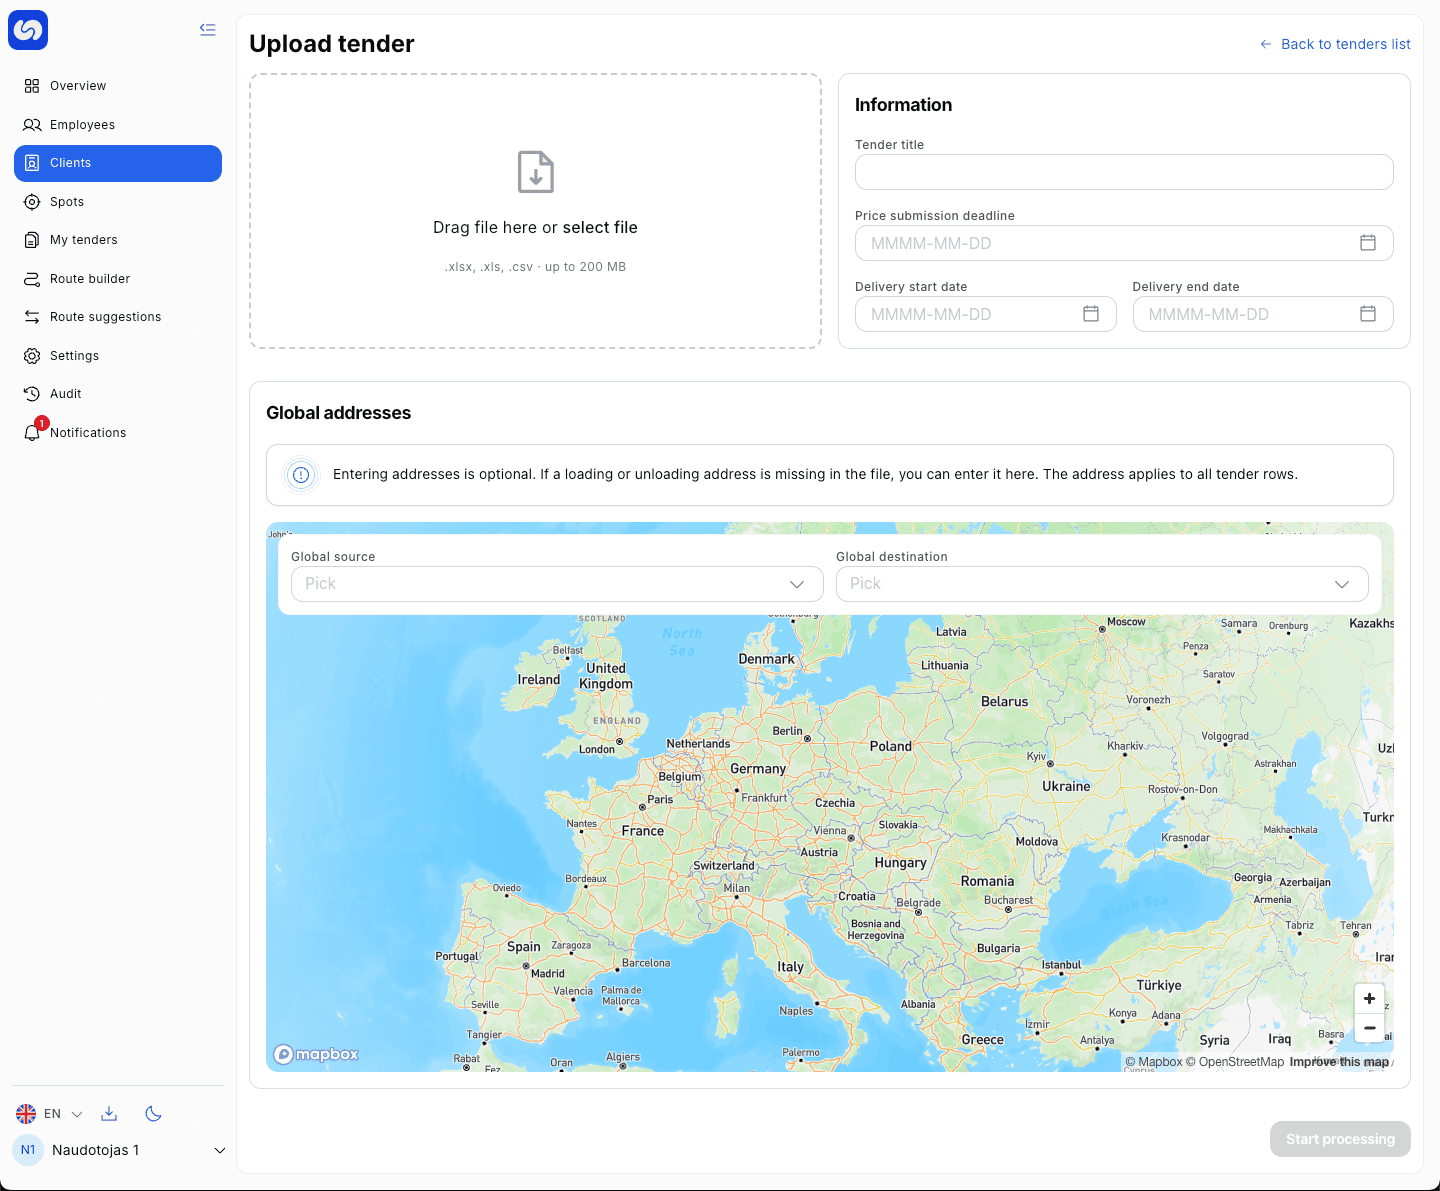Click the Overview grid icon
Viewport: 1440px width, 1191px height.
pos(32,86)
